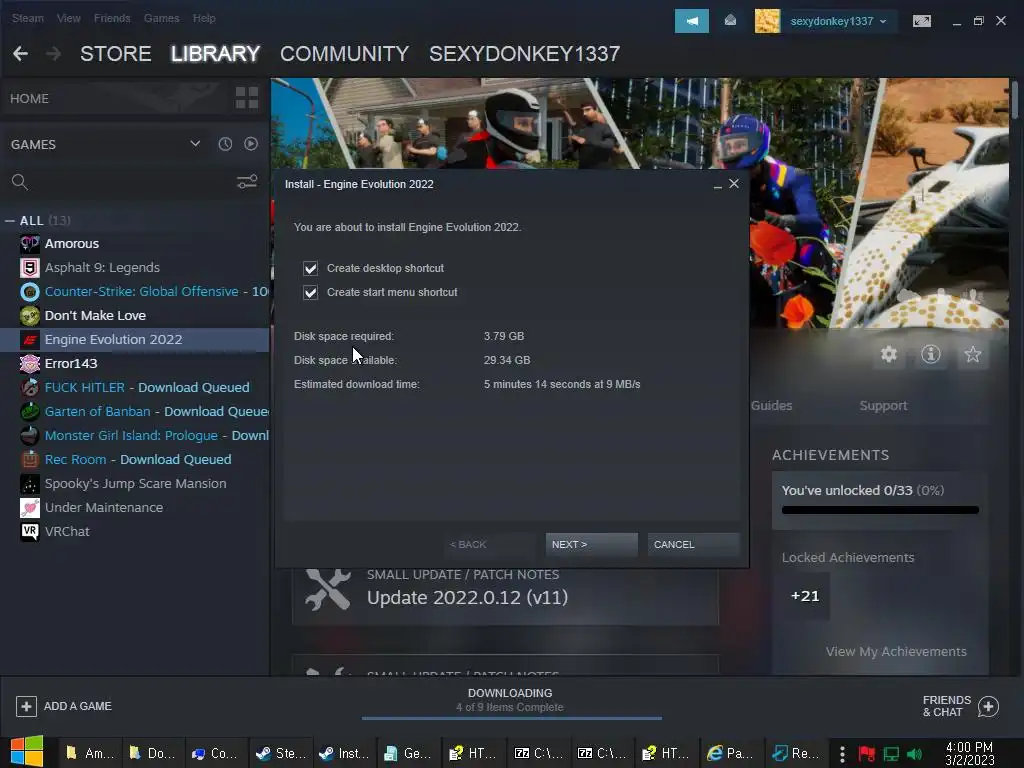
Task: Select Rec Room in the library
Action: coord(136,460)
